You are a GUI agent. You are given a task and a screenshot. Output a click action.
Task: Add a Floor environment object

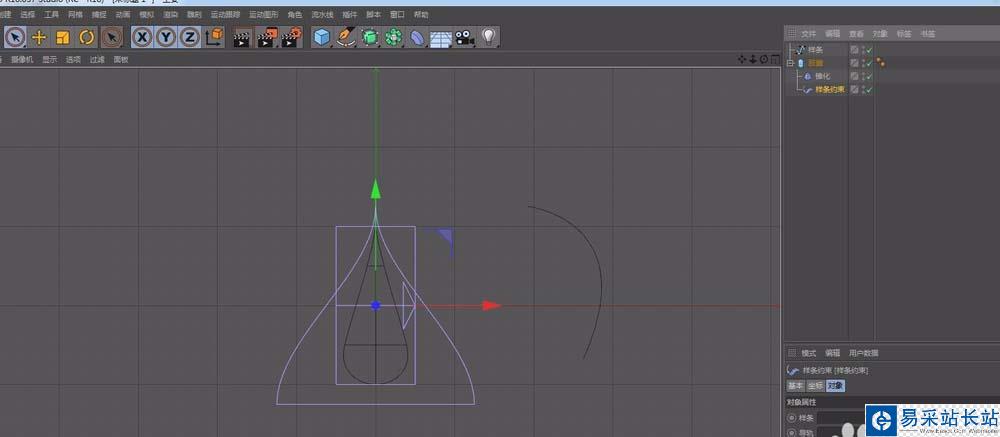point(441,39)
